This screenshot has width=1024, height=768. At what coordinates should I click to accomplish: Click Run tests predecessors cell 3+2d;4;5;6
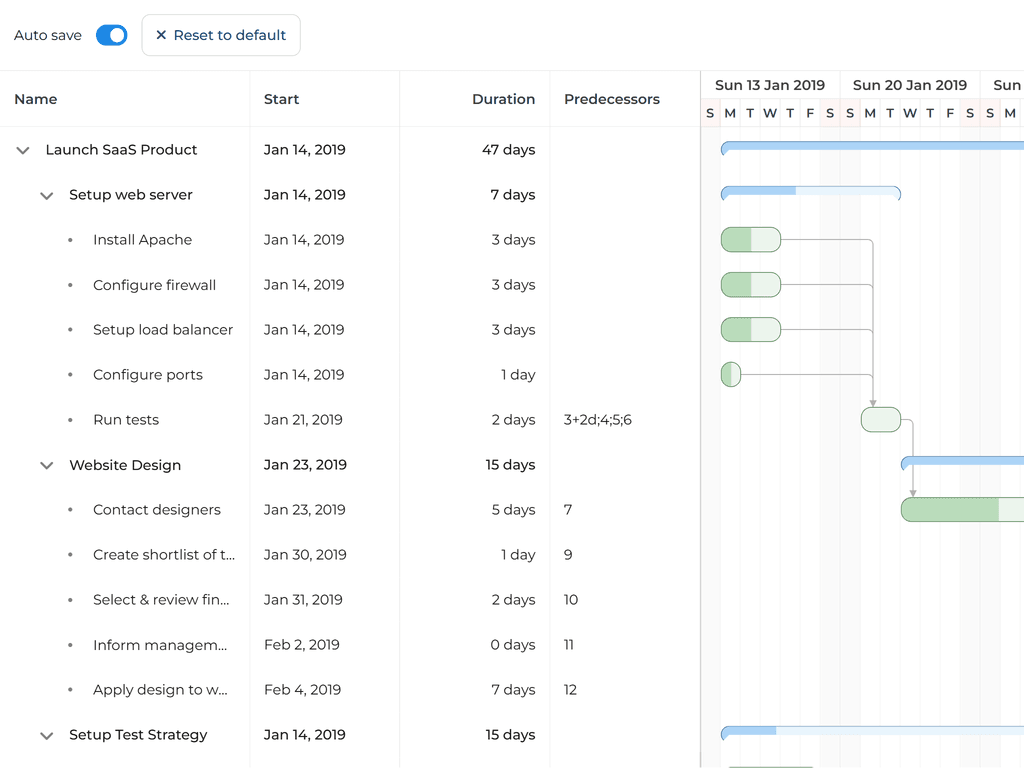pos(597,420)
